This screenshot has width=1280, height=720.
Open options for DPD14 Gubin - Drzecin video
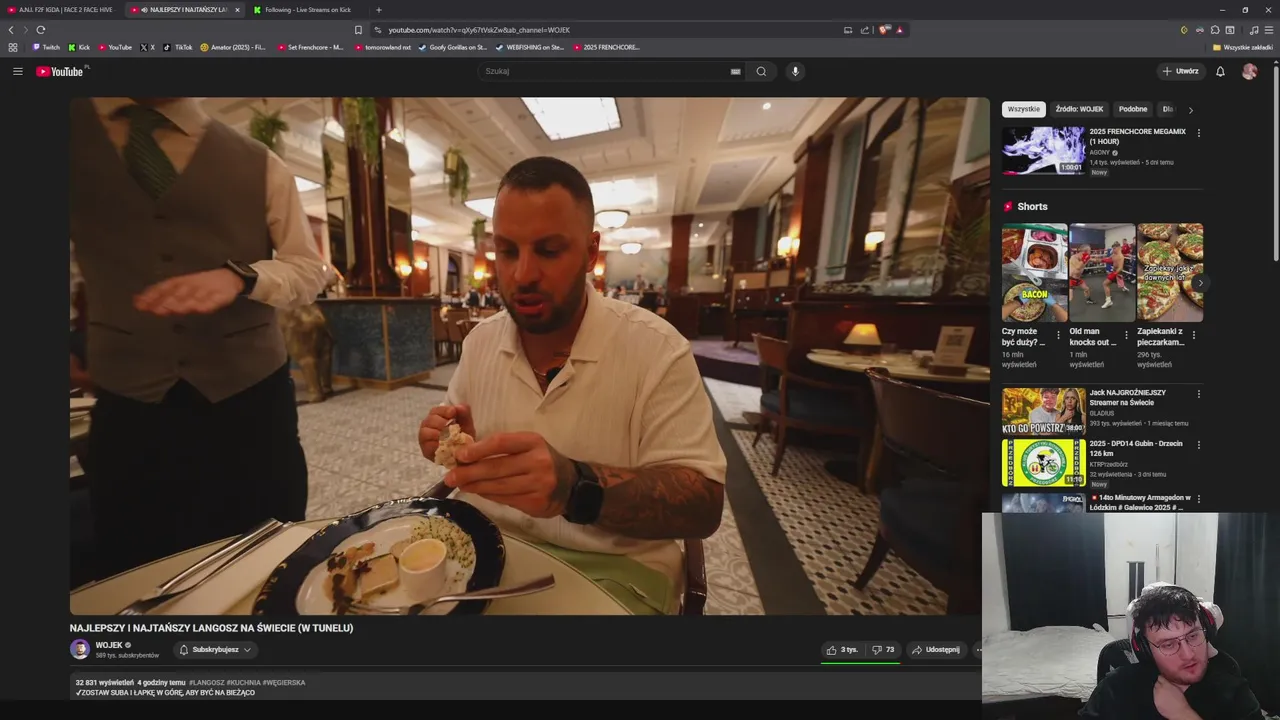(1198, 444)
